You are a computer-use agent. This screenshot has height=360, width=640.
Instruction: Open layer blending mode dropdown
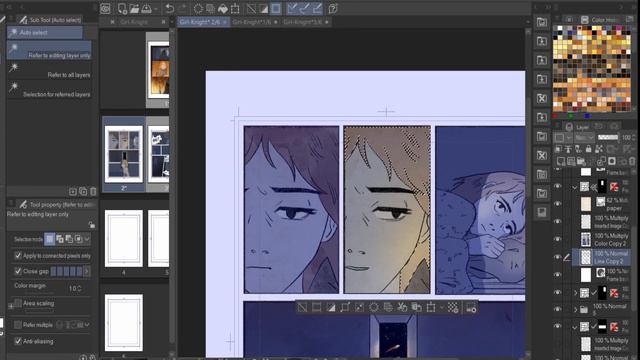point(584,138)
